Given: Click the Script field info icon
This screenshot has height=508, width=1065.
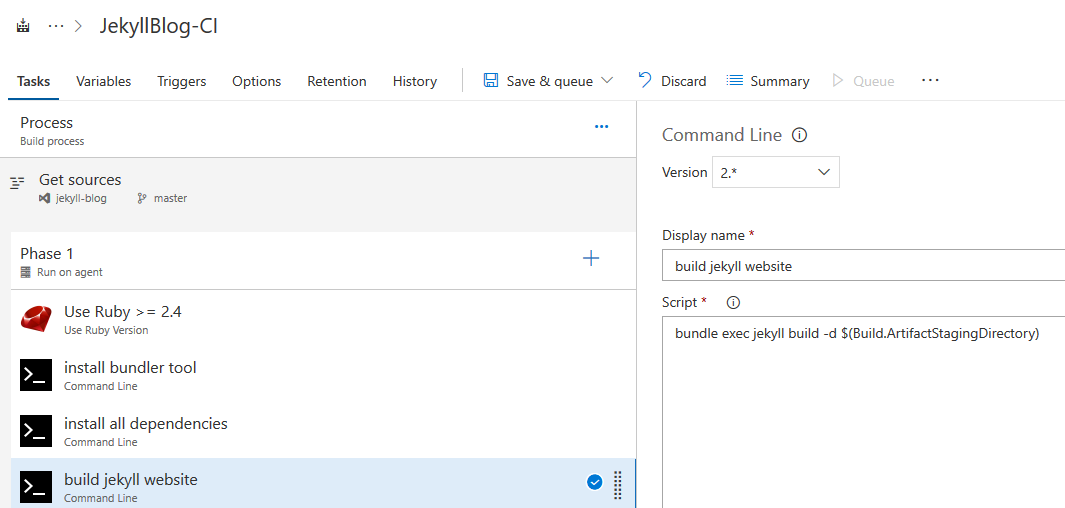Looking at the screenshot, I should pos(733,302).
